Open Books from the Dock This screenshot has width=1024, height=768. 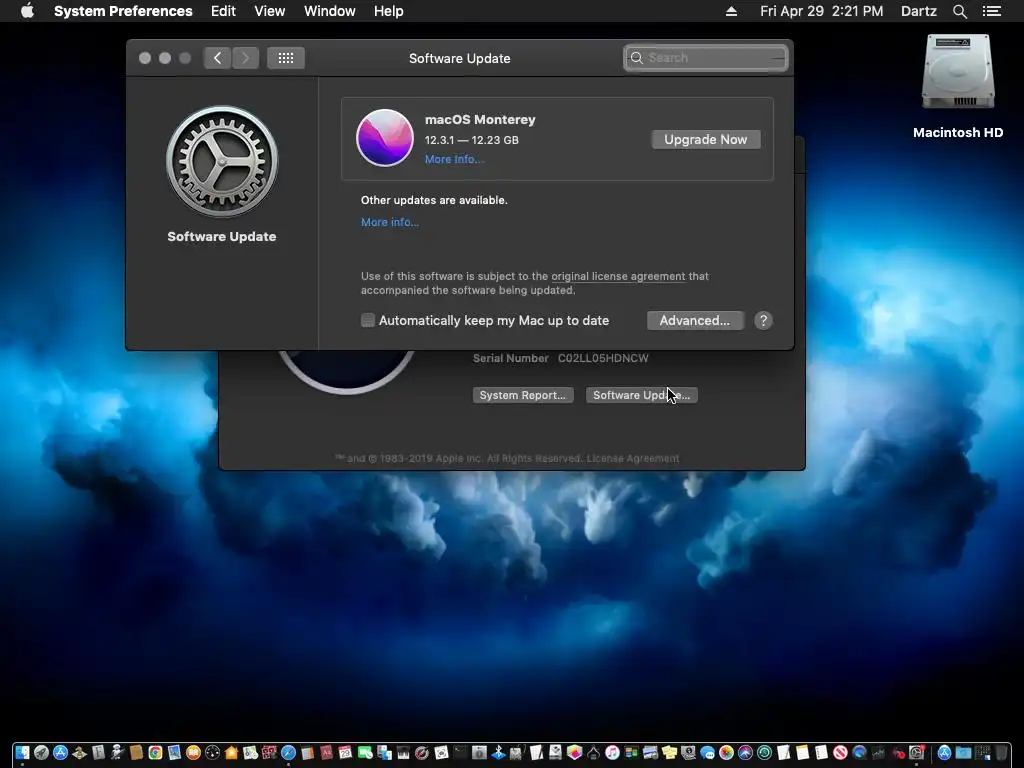(193, 752)
